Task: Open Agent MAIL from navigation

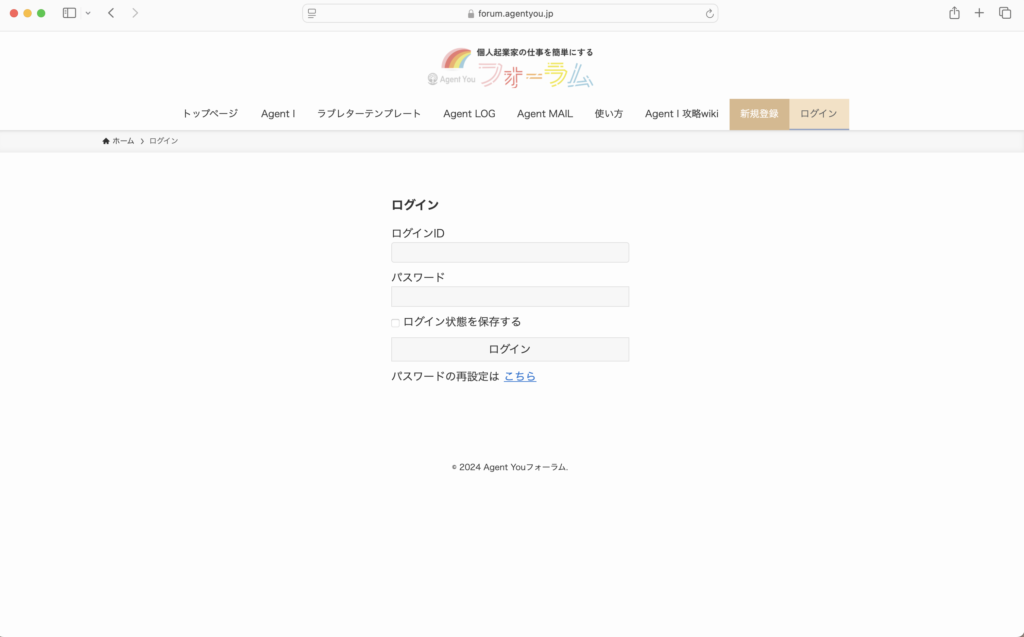Action: coord(544,114)
